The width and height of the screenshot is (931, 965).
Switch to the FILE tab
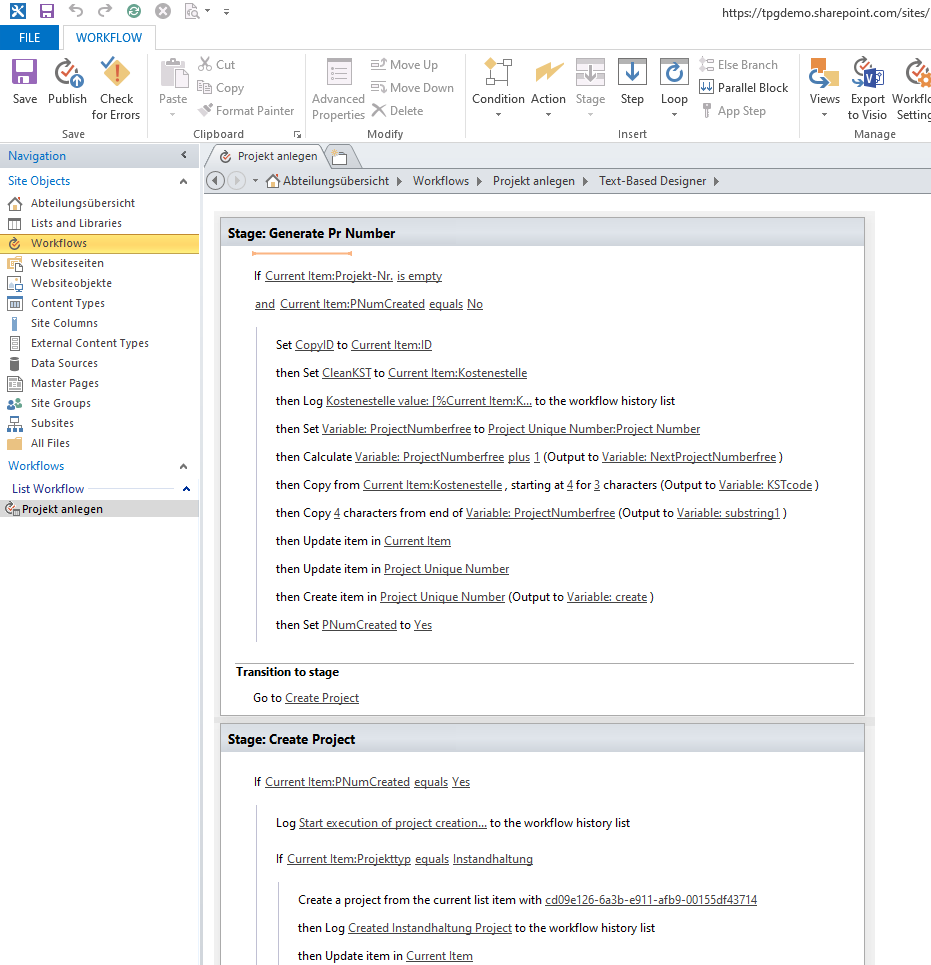(29, 36)
